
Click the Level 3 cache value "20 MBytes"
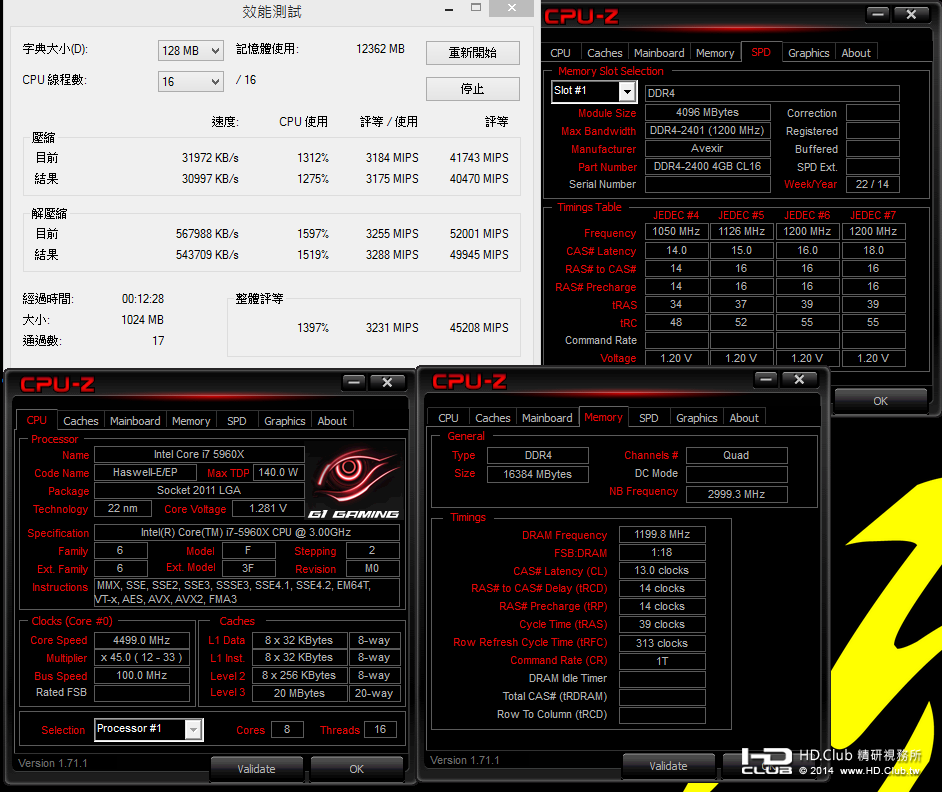299,693
